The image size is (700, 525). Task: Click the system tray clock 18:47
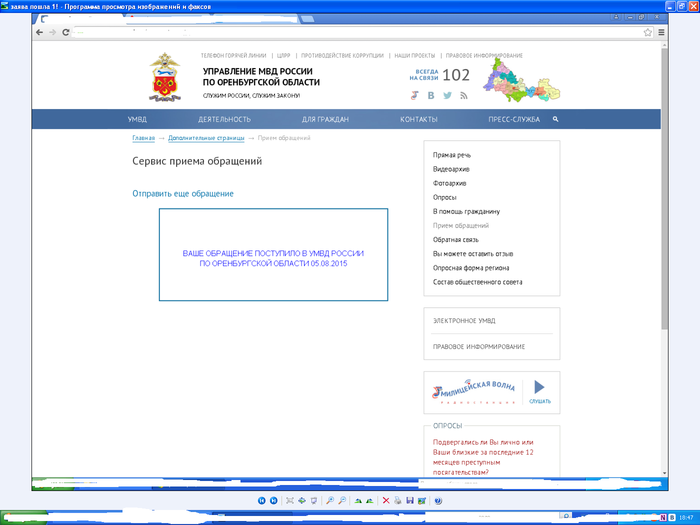(687, 517)
